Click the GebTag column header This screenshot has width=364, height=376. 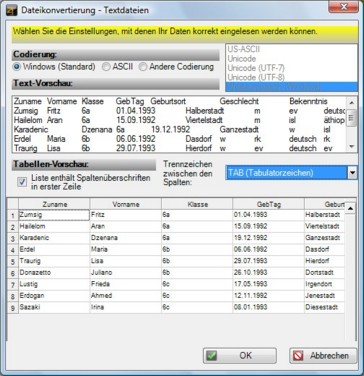(x=268, y=204)
